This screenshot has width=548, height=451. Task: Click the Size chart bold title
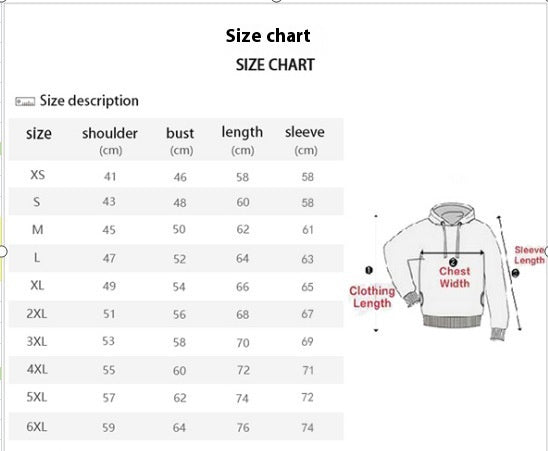(268, 36)
